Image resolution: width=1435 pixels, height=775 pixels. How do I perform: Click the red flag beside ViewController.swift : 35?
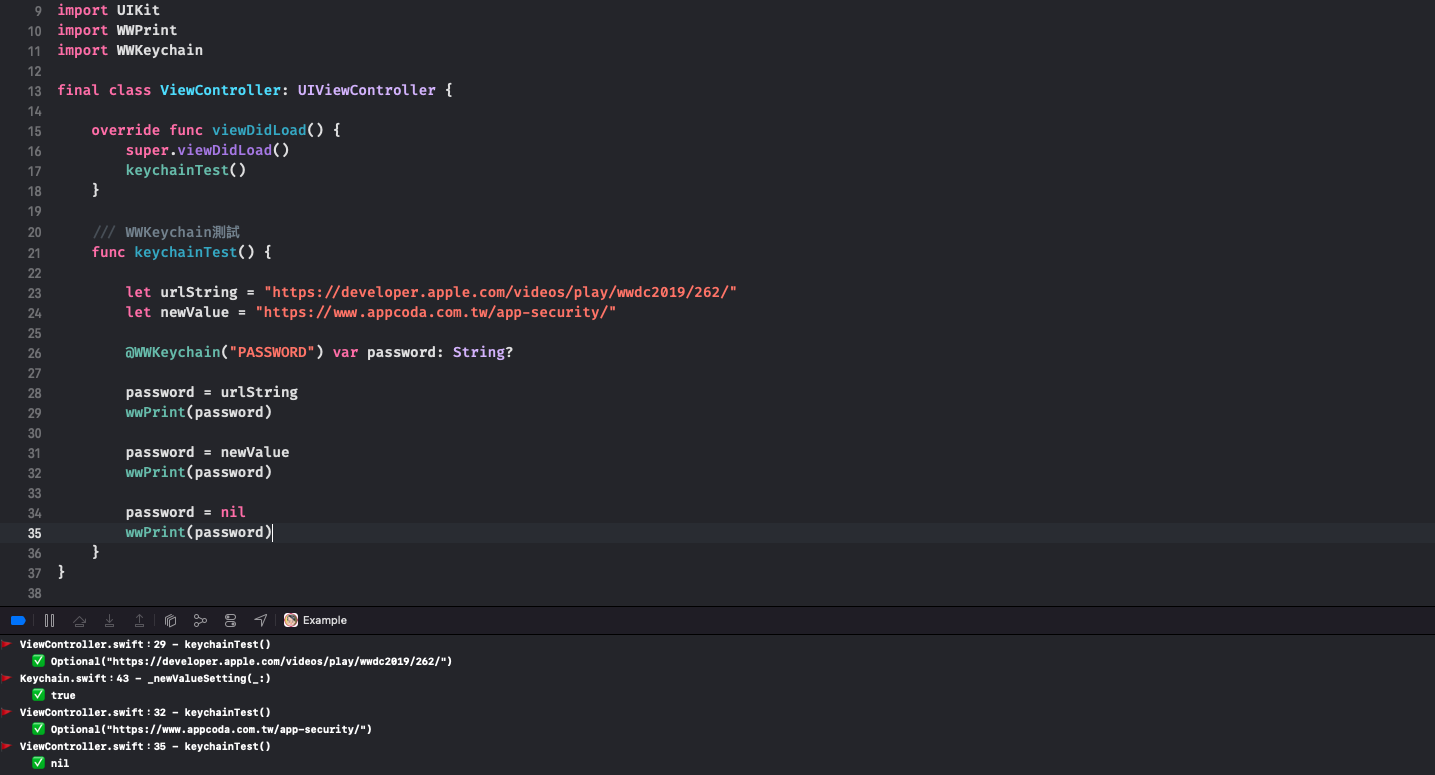6,746
